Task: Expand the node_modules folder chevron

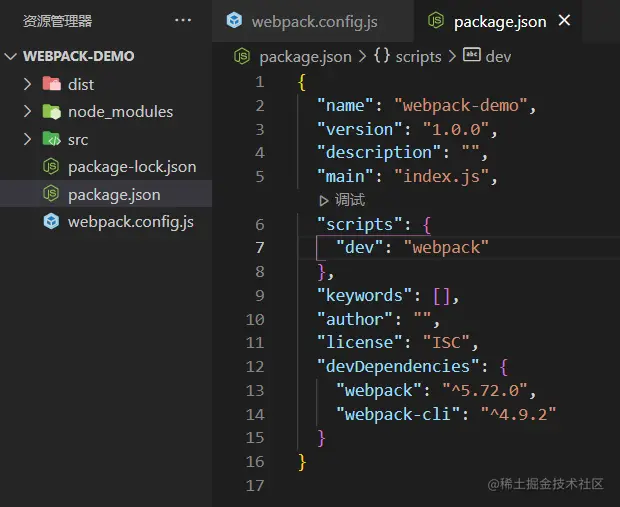Action: click(27, 112)
